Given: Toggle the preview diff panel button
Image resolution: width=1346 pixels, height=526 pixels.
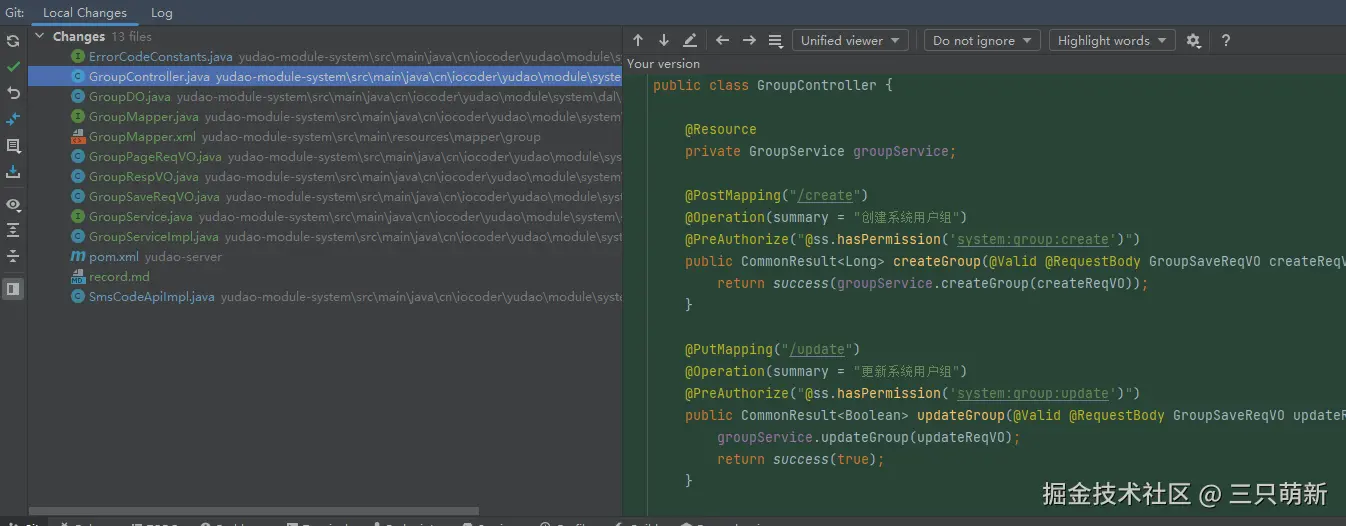Looking at the screenshot, I should point(13,289).
